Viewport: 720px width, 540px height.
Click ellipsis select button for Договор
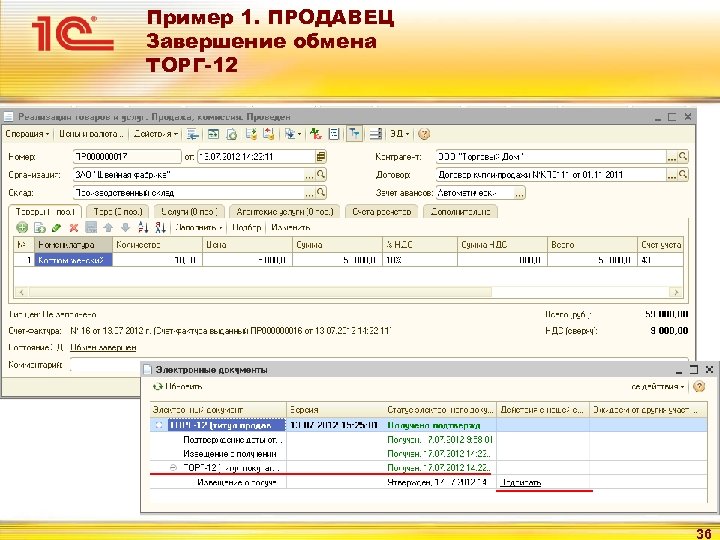click(672, 175)
